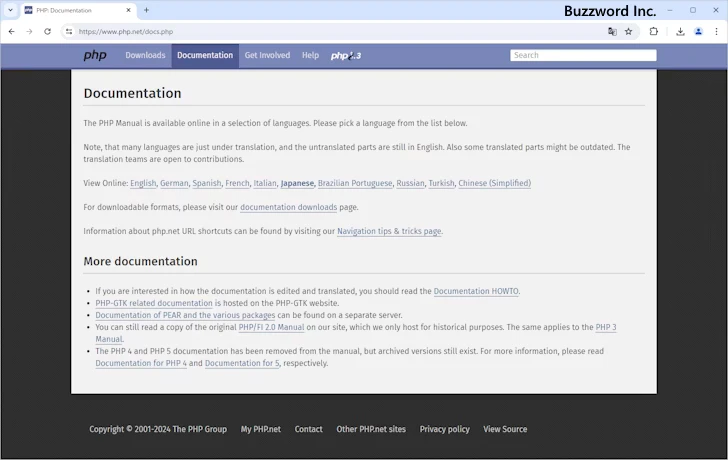Open the Chrome three-dot menu
The image size is (728, 460).
pos(716,32)
